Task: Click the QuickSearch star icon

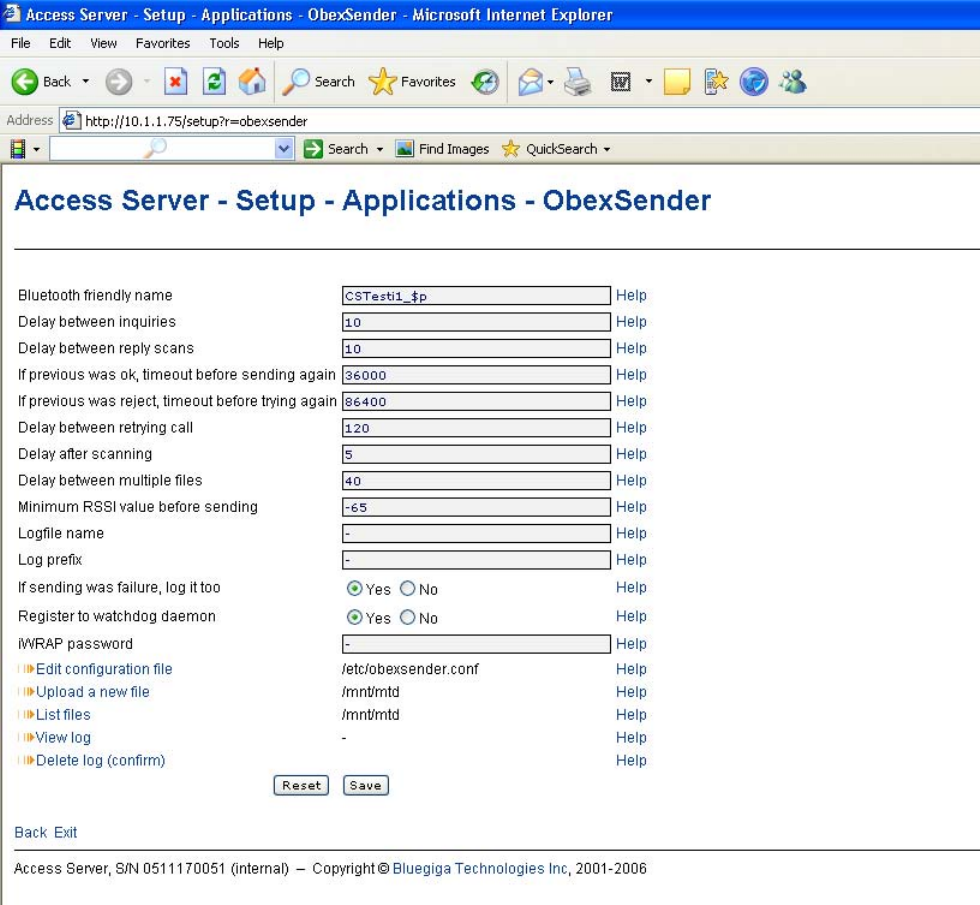Action: (x=511, y=149)
